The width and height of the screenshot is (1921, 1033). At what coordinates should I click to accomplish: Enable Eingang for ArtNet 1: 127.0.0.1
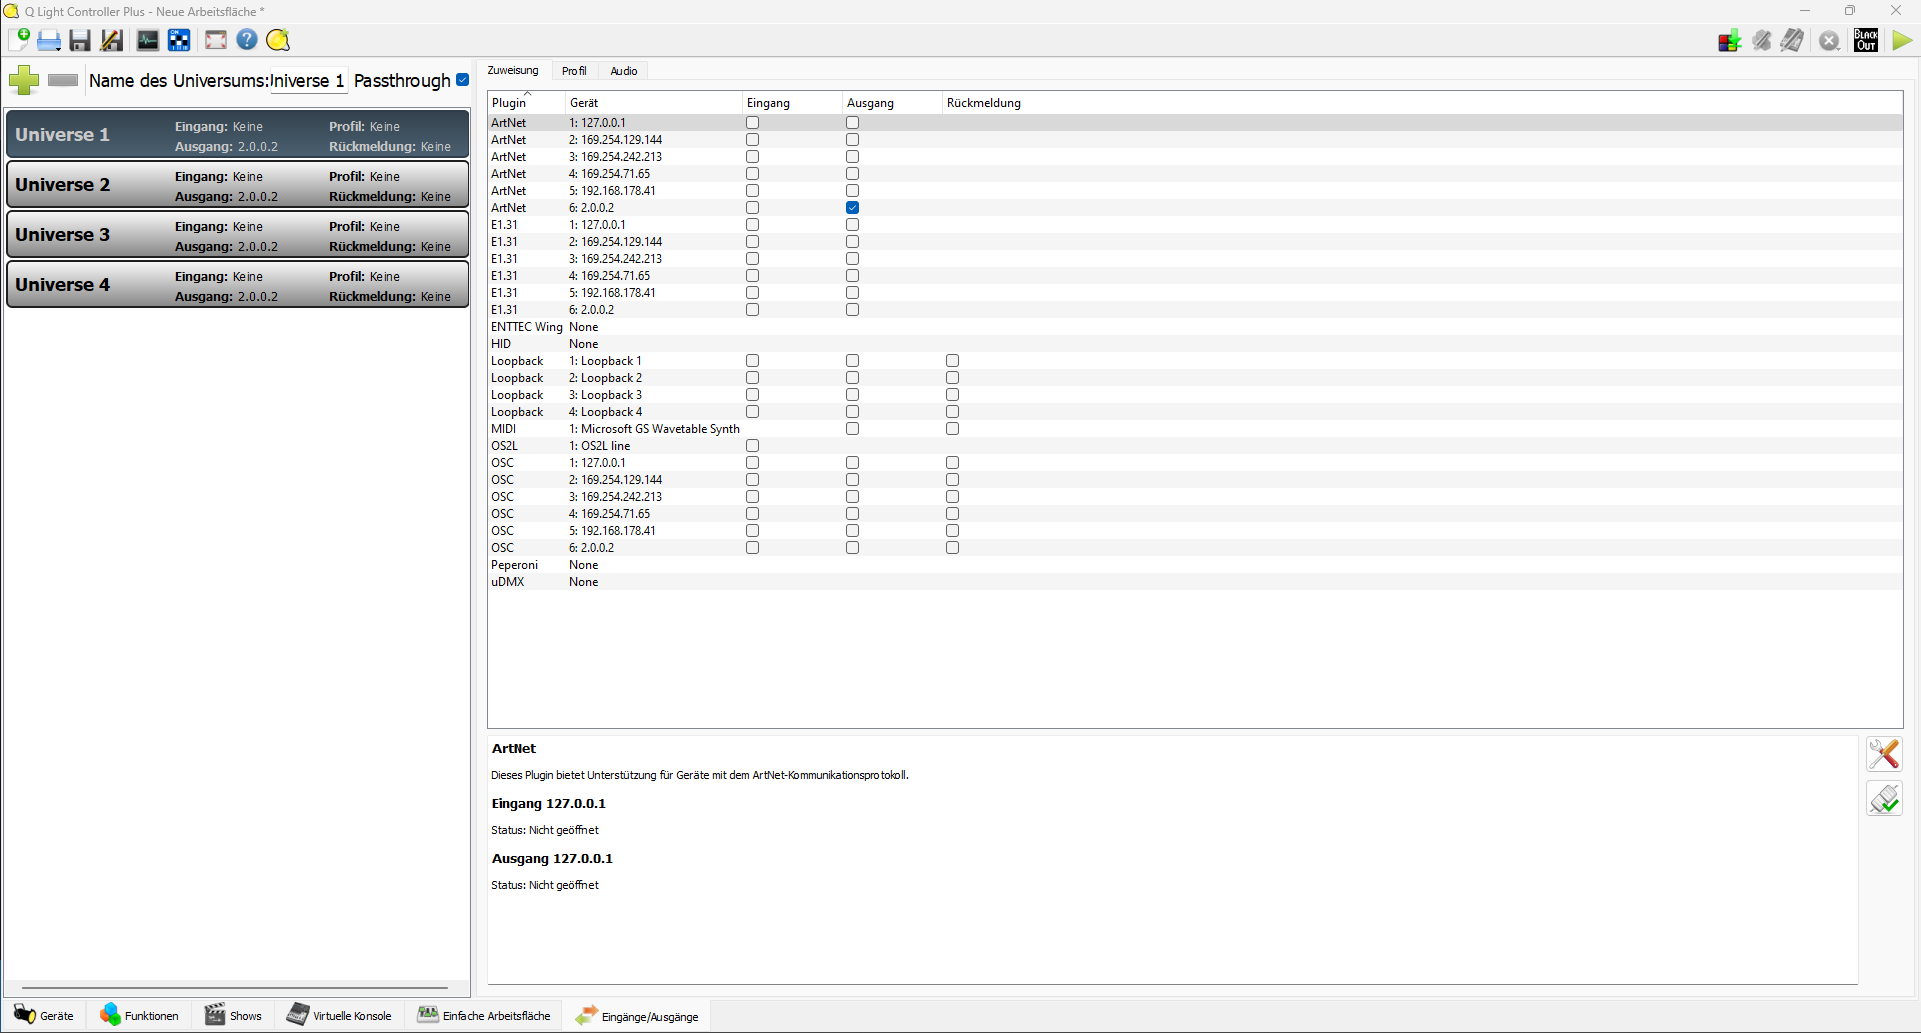[752, 123]
